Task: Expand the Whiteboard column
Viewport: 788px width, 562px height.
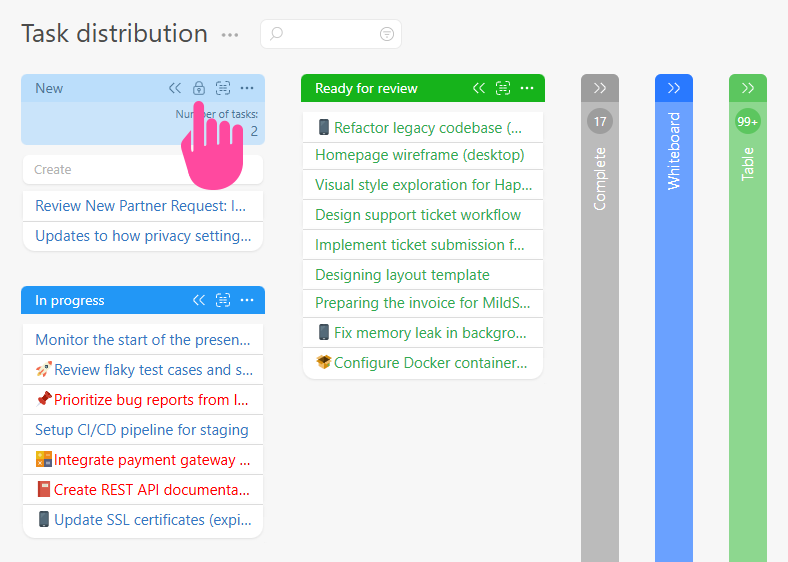Action: pos(674,88)
